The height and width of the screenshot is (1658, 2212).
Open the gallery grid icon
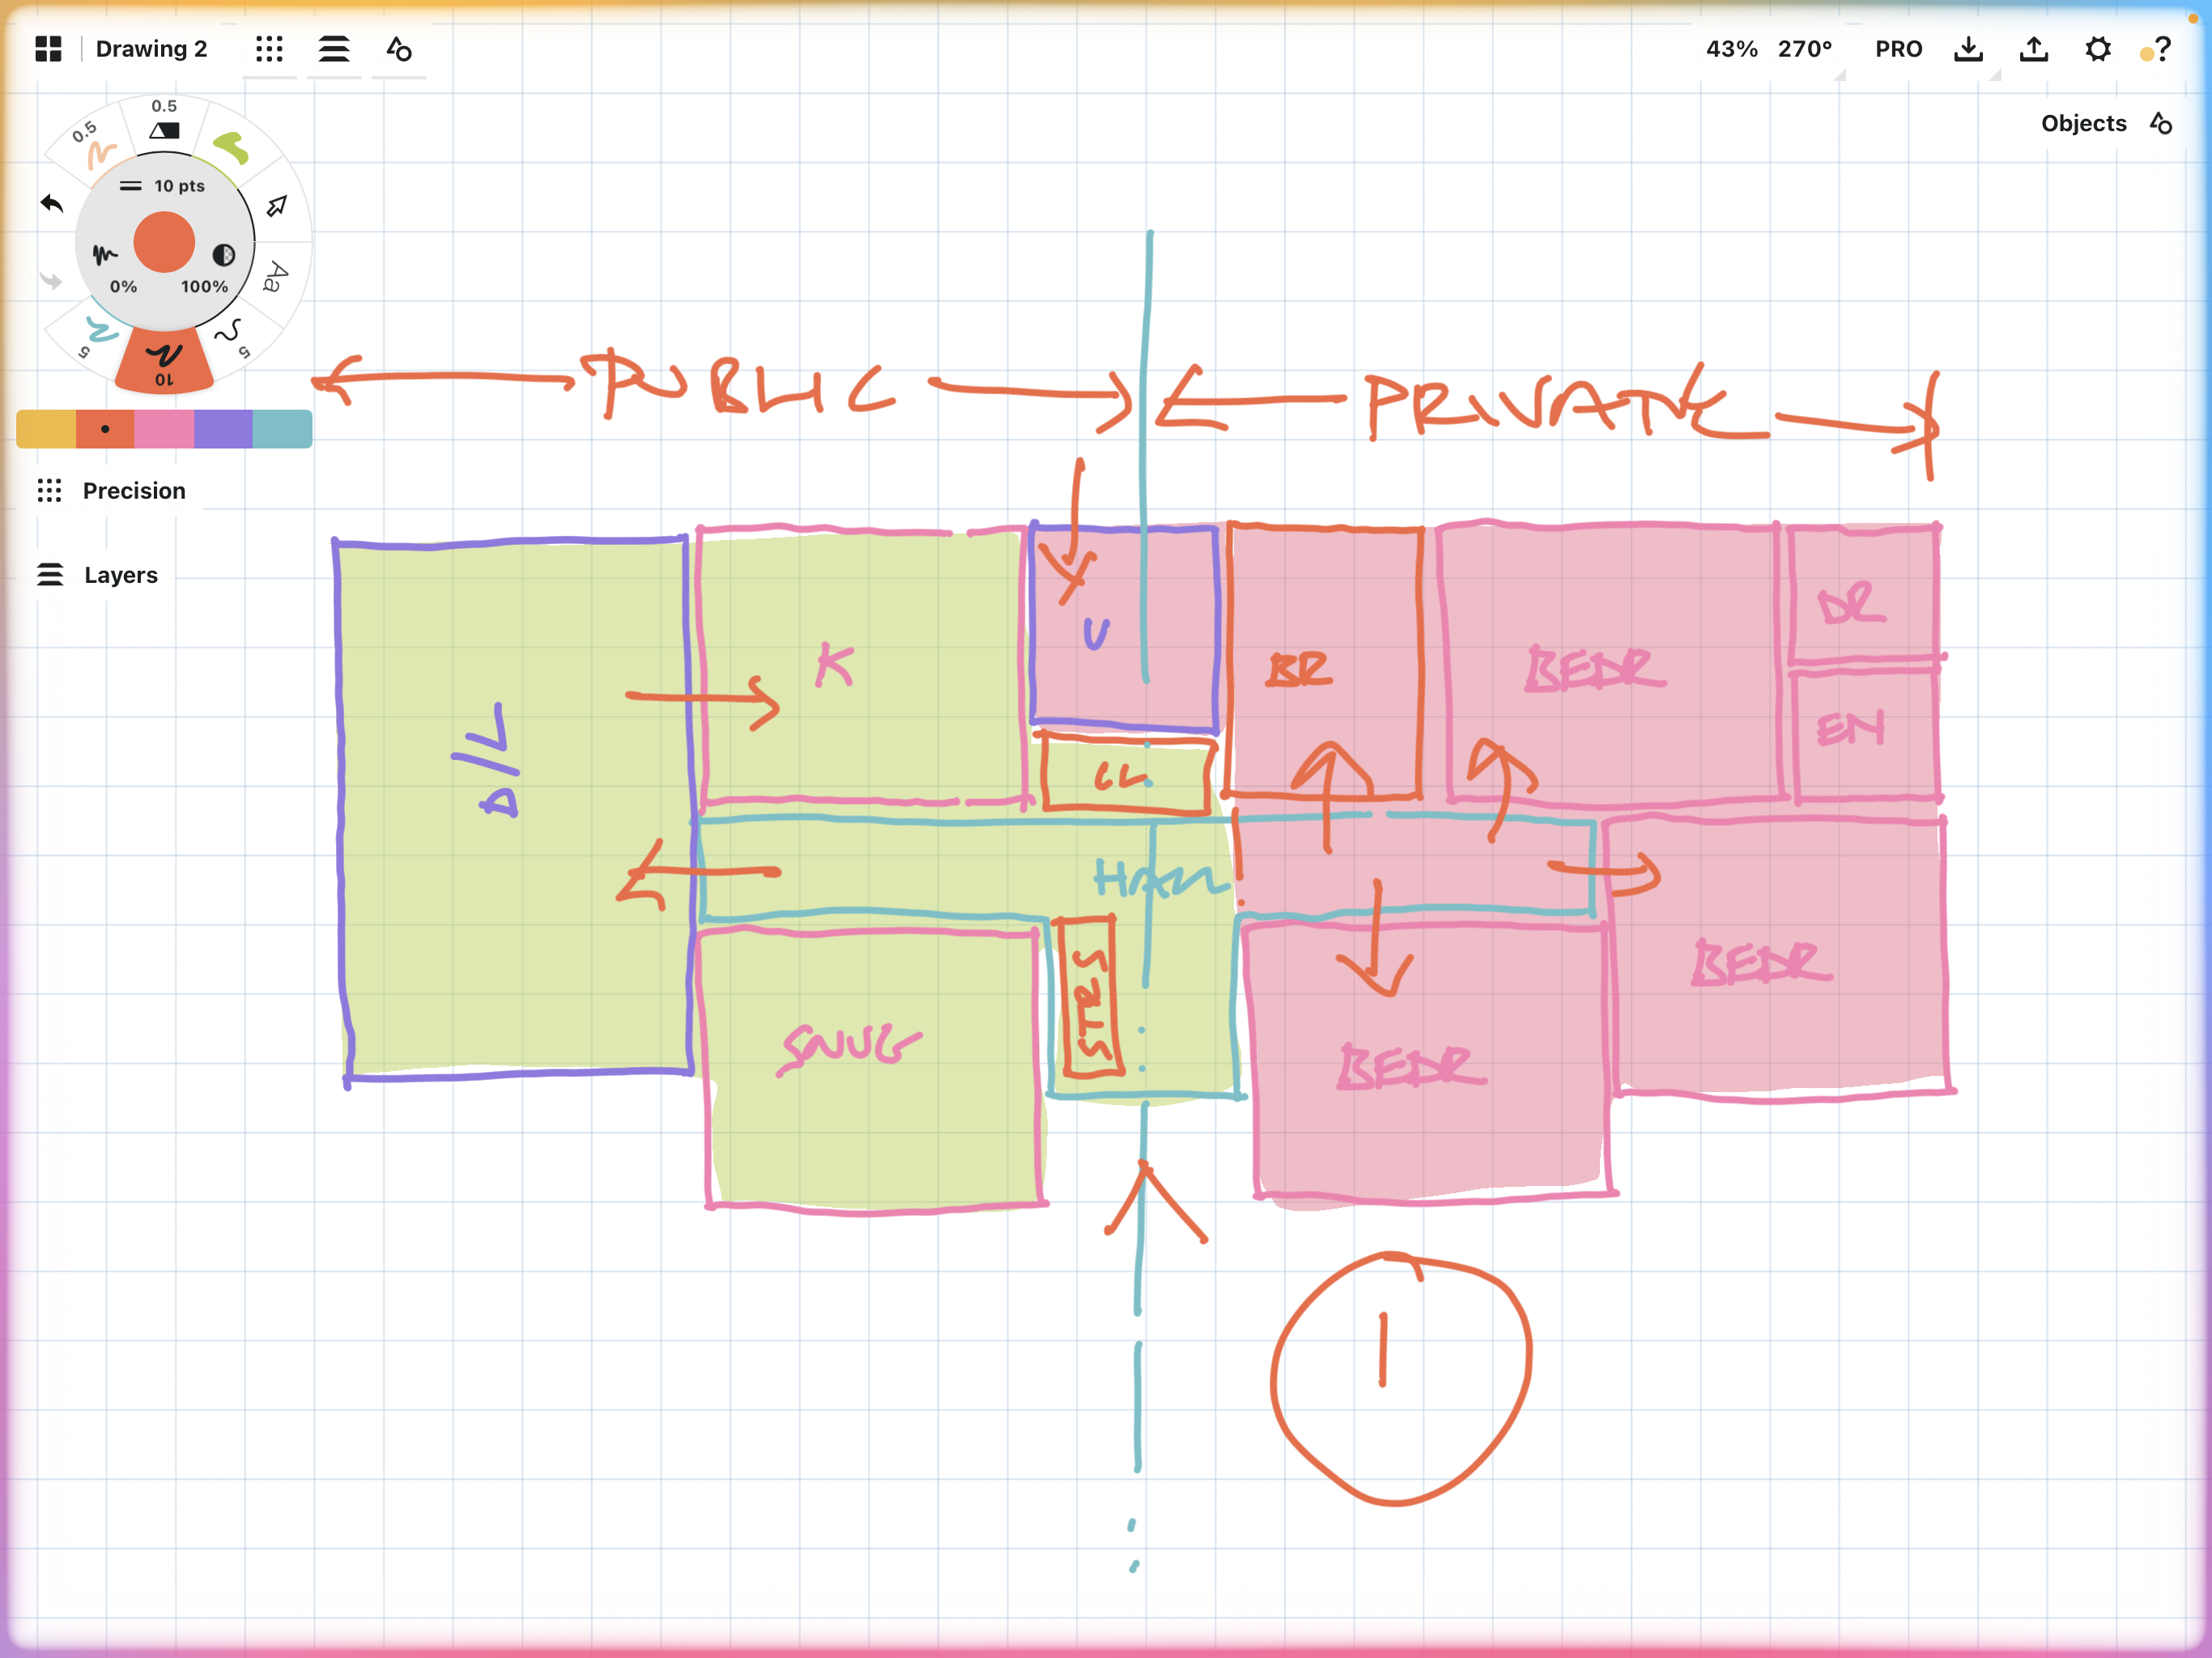[48, 49]
